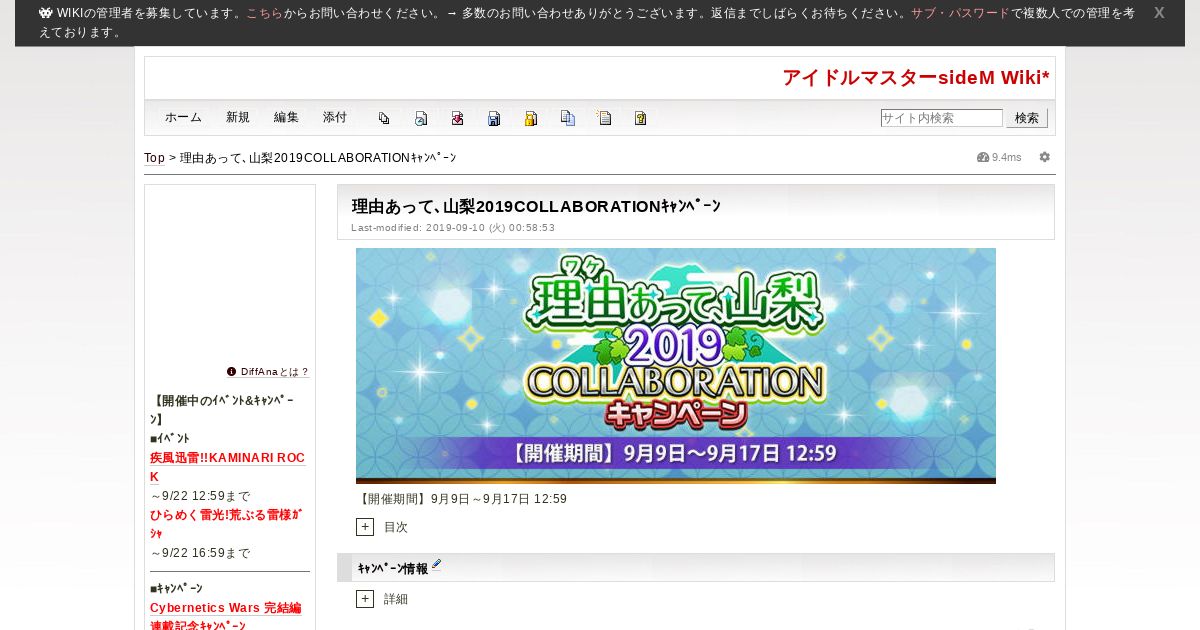Click the Last-modified 2019-09-10 timestamp

[x=453, y=228]
